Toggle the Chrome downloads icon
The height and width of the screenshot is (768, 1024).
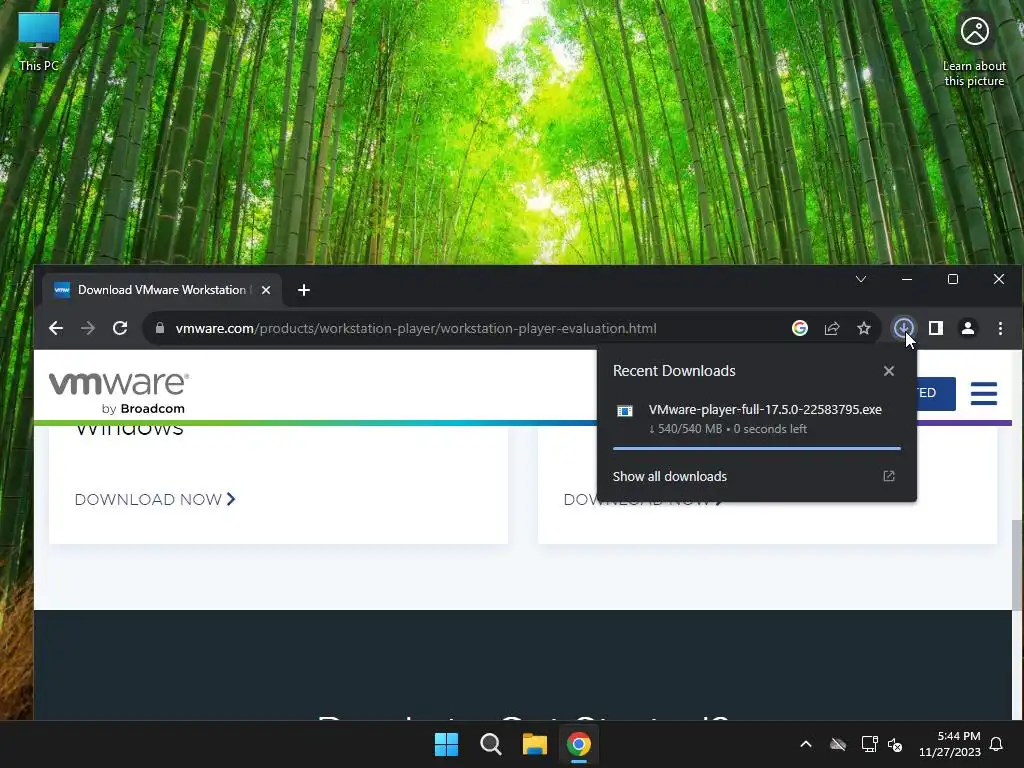click(x=904, y=328)
